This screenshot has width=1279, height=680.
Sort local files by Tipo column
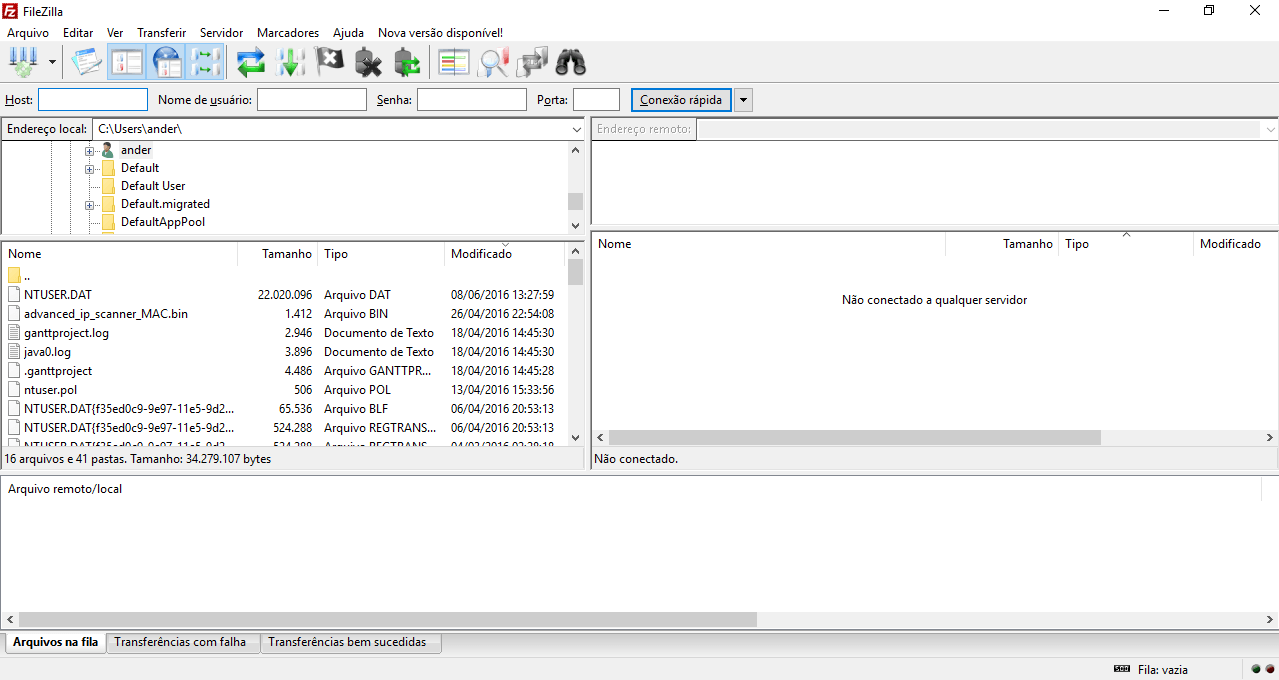coord(381,254)
